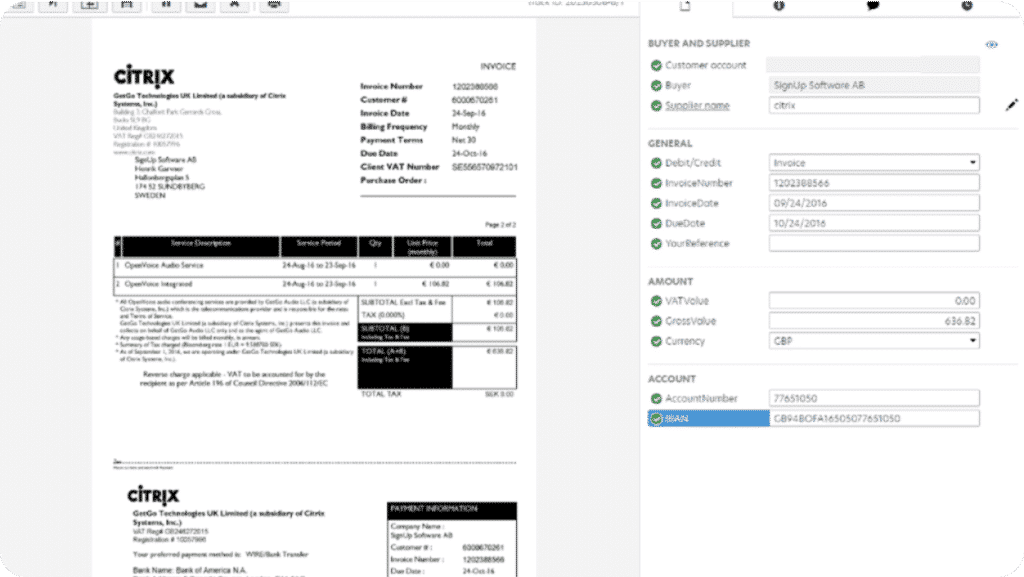This screenshot has width=1024, height=577.
Task: Click the Citrix logo on the payment slip
Action: coord(153,495)
